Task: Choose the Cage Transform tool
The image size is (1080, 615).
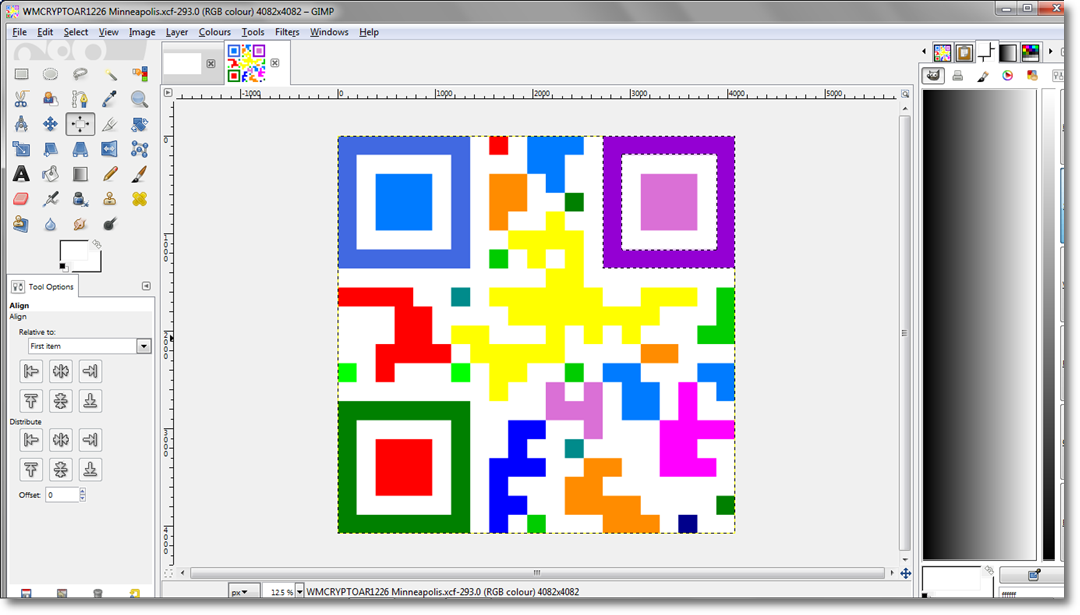Action: coord(139,149)
